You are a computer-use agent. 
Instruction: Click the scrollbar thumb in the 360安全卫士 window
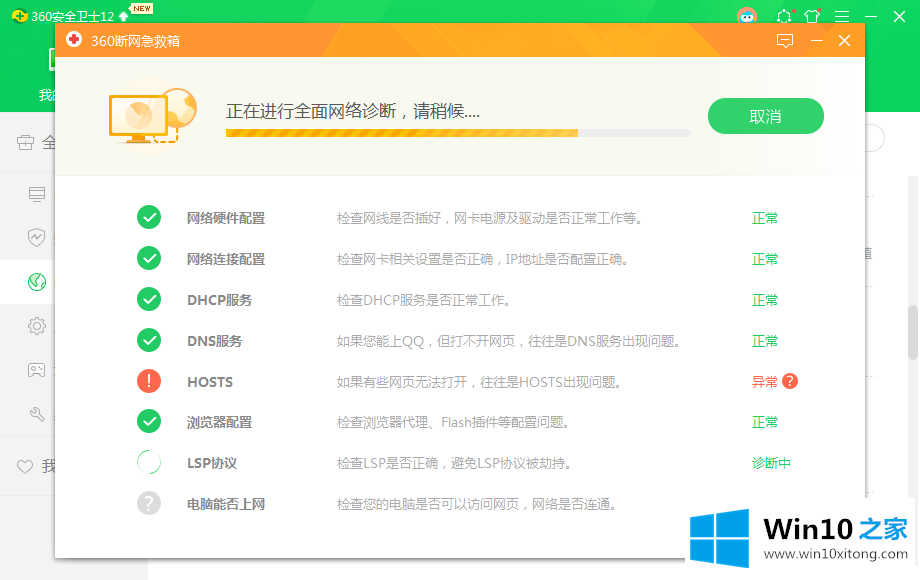click(x=913, y=332)
